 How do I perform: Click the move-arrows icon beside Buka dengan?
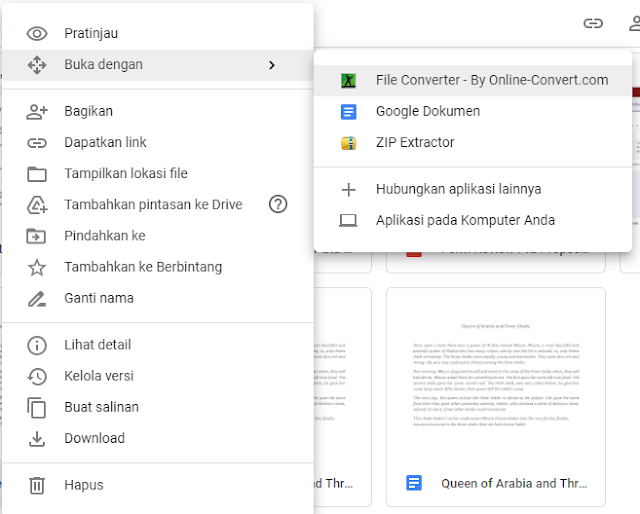37,65
